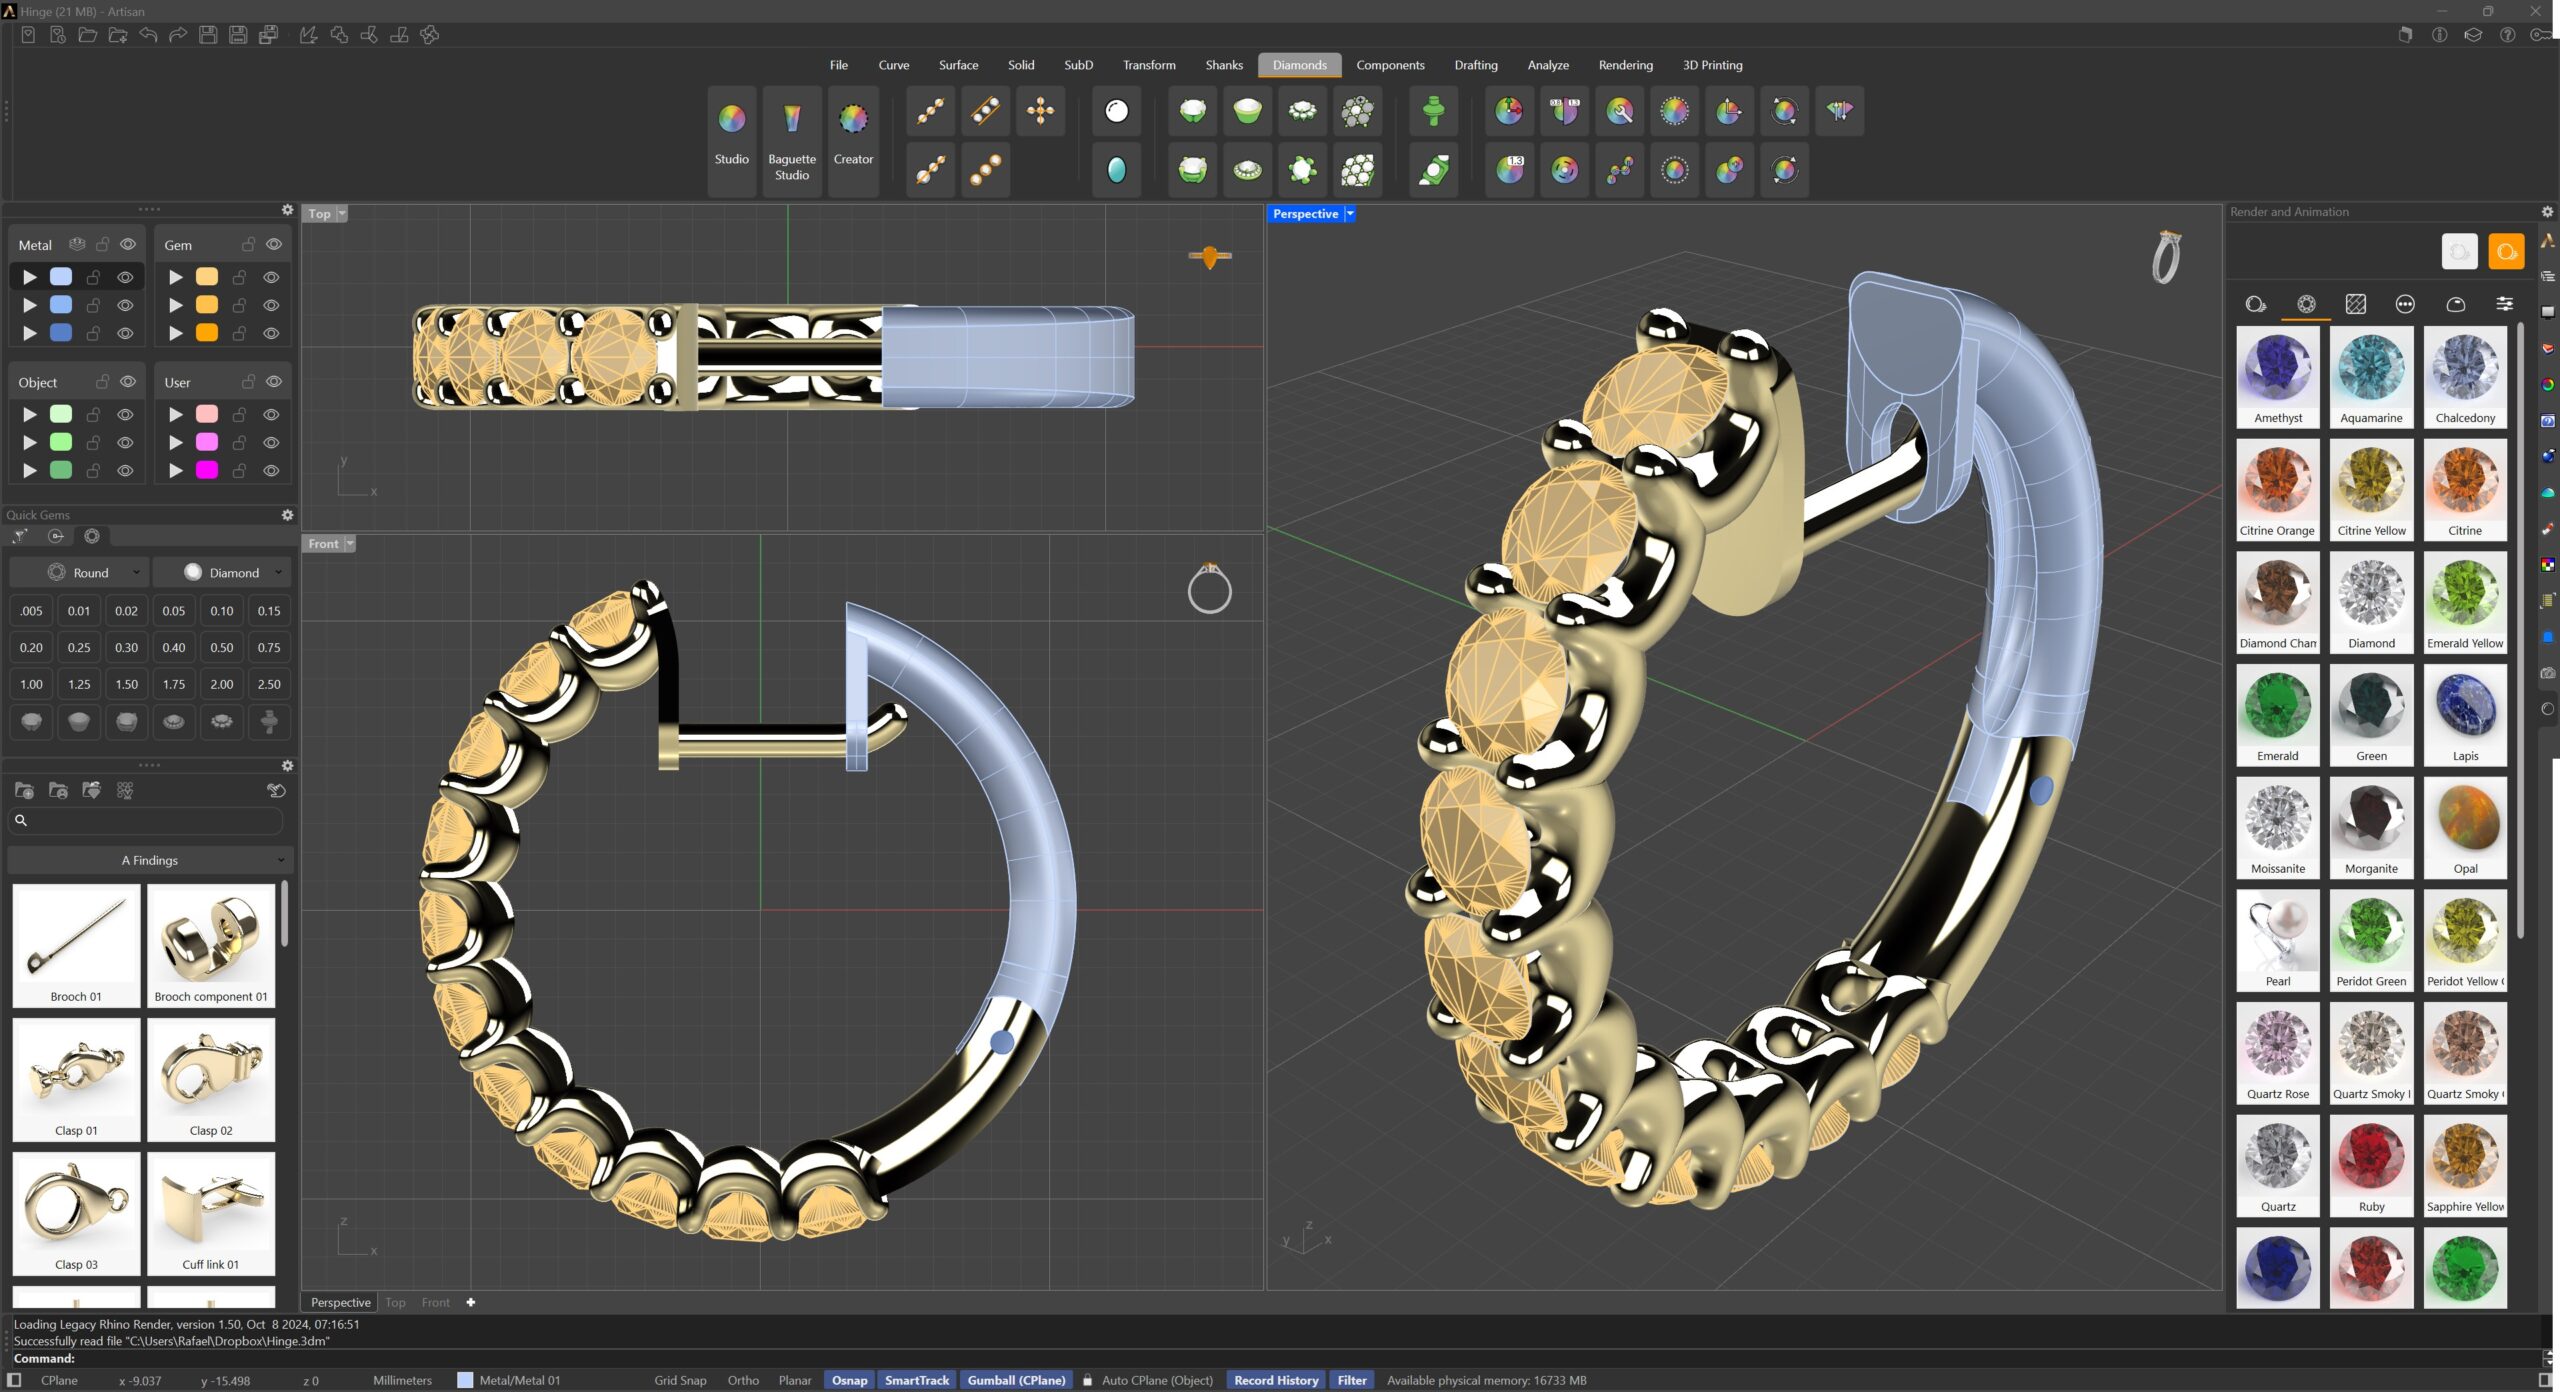Click the orange render mode button
The width and height of the screenshot is (2560, 1392).
tap(2506, 251)
